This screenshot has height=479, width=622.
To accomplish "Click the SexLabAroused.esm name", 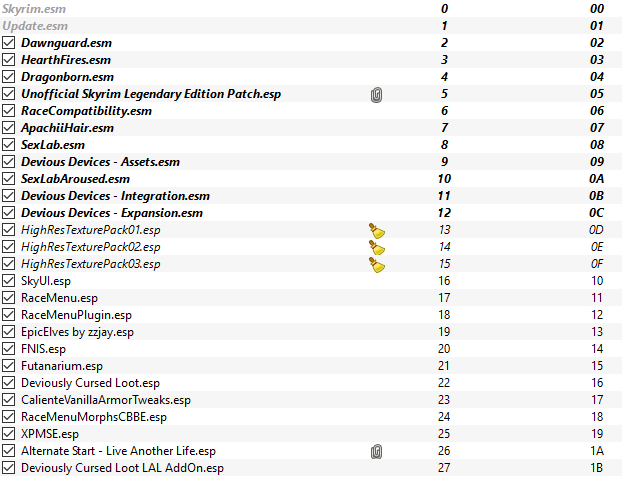I will [x=75, y=179].
